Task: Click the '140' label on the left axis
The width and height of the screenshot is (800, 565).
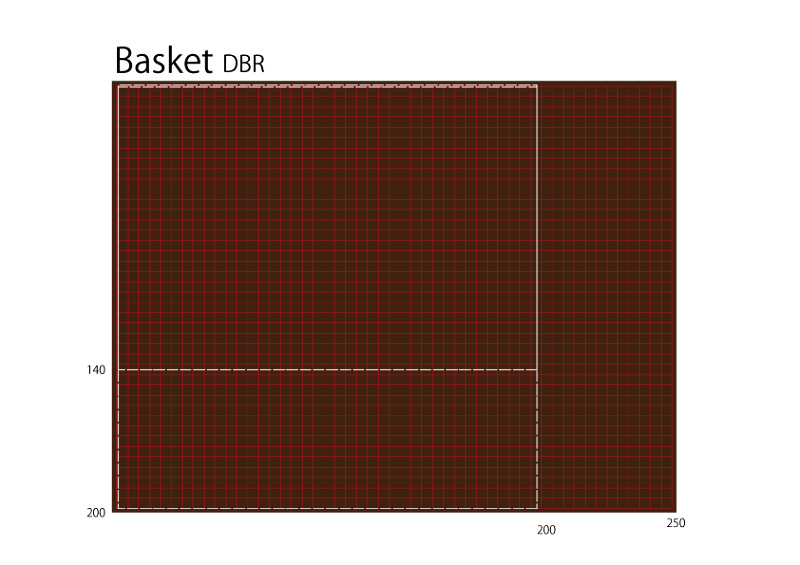Action: 96,370
